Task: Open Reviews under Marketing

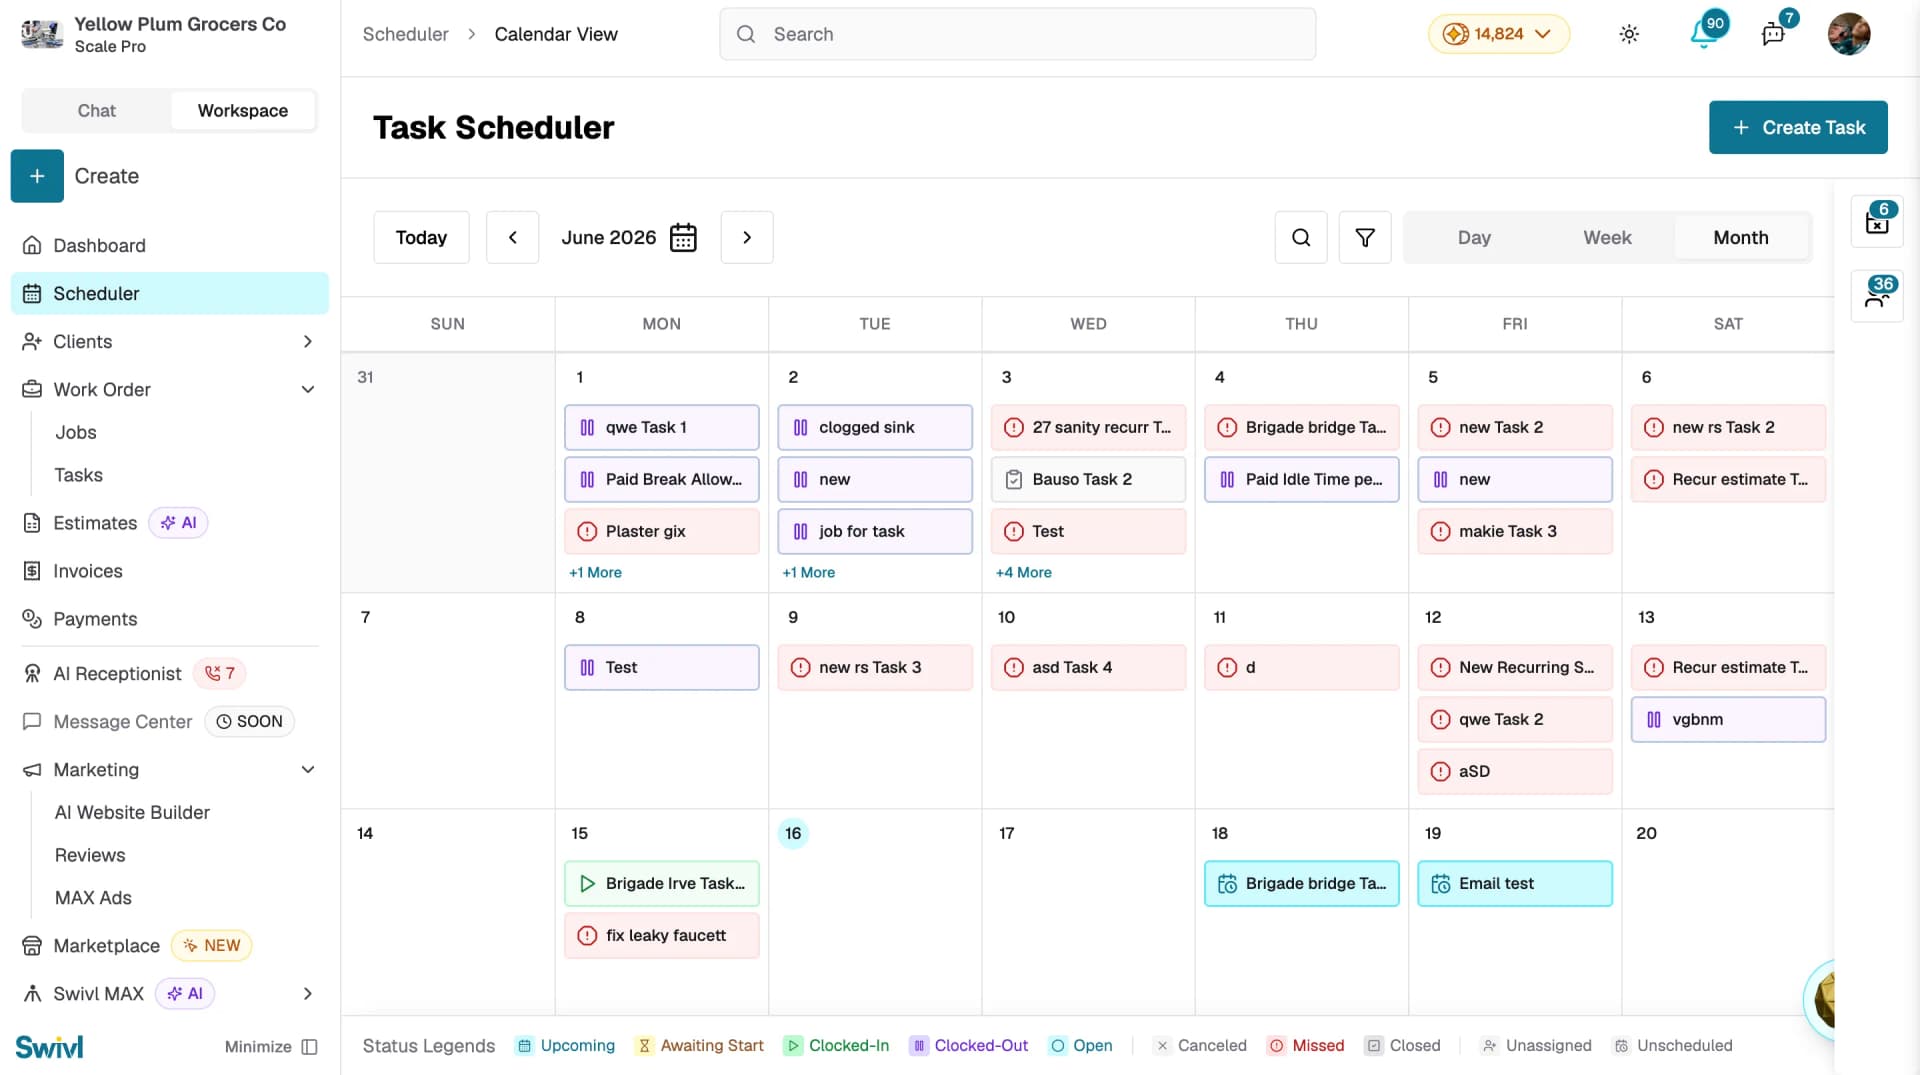Action: [90, 856]
